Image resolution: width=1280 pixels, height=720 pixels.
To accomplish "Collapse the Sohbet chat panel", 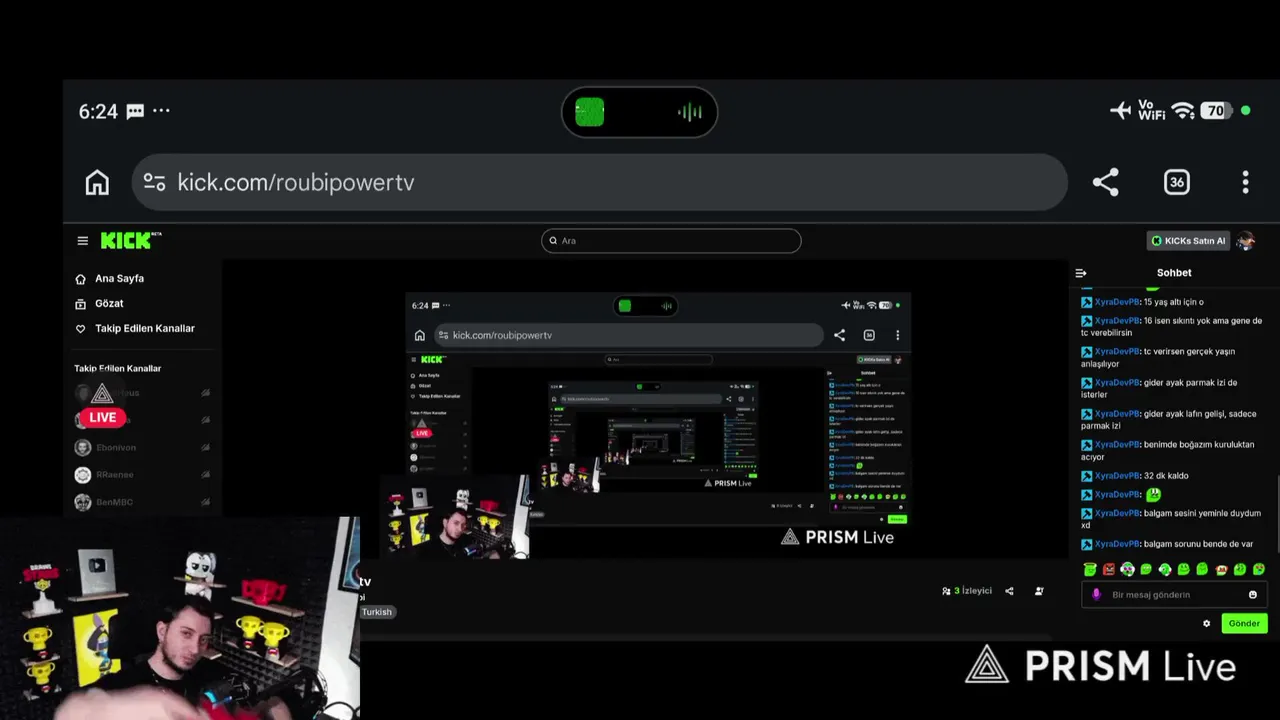I will 1081,272.
